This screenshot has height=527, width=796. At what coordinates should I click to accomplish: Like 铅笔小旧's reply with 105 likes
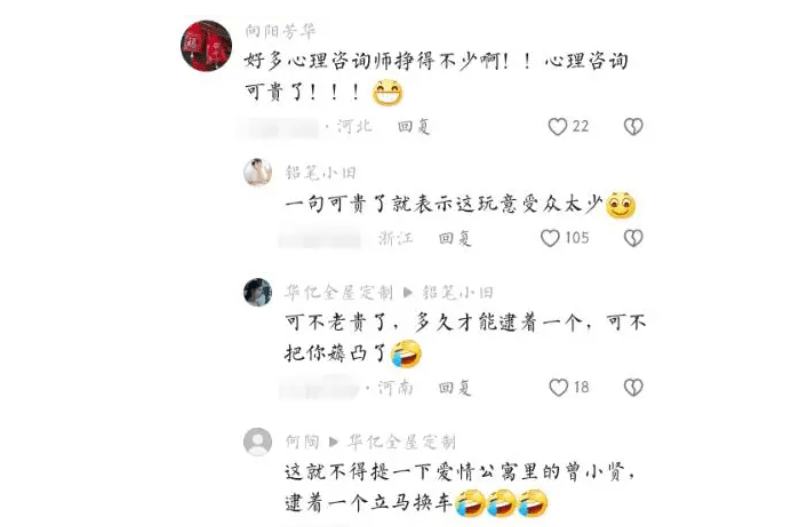click(550, 238)
